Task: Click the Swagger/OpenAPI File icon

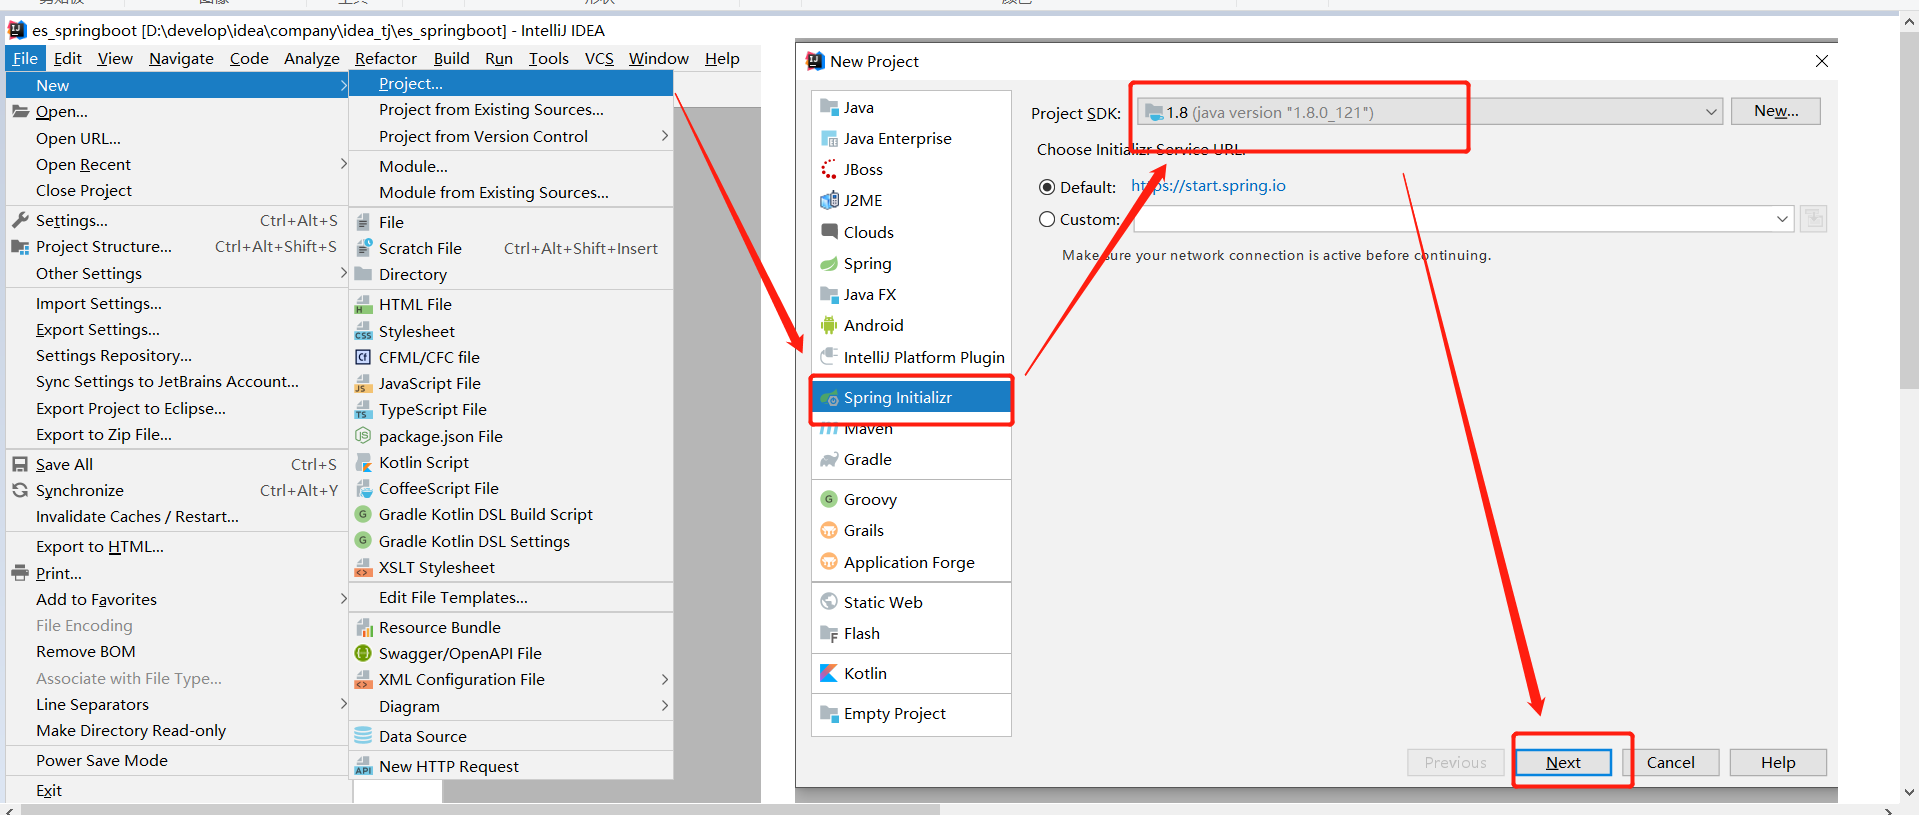Action: point(364,653)
